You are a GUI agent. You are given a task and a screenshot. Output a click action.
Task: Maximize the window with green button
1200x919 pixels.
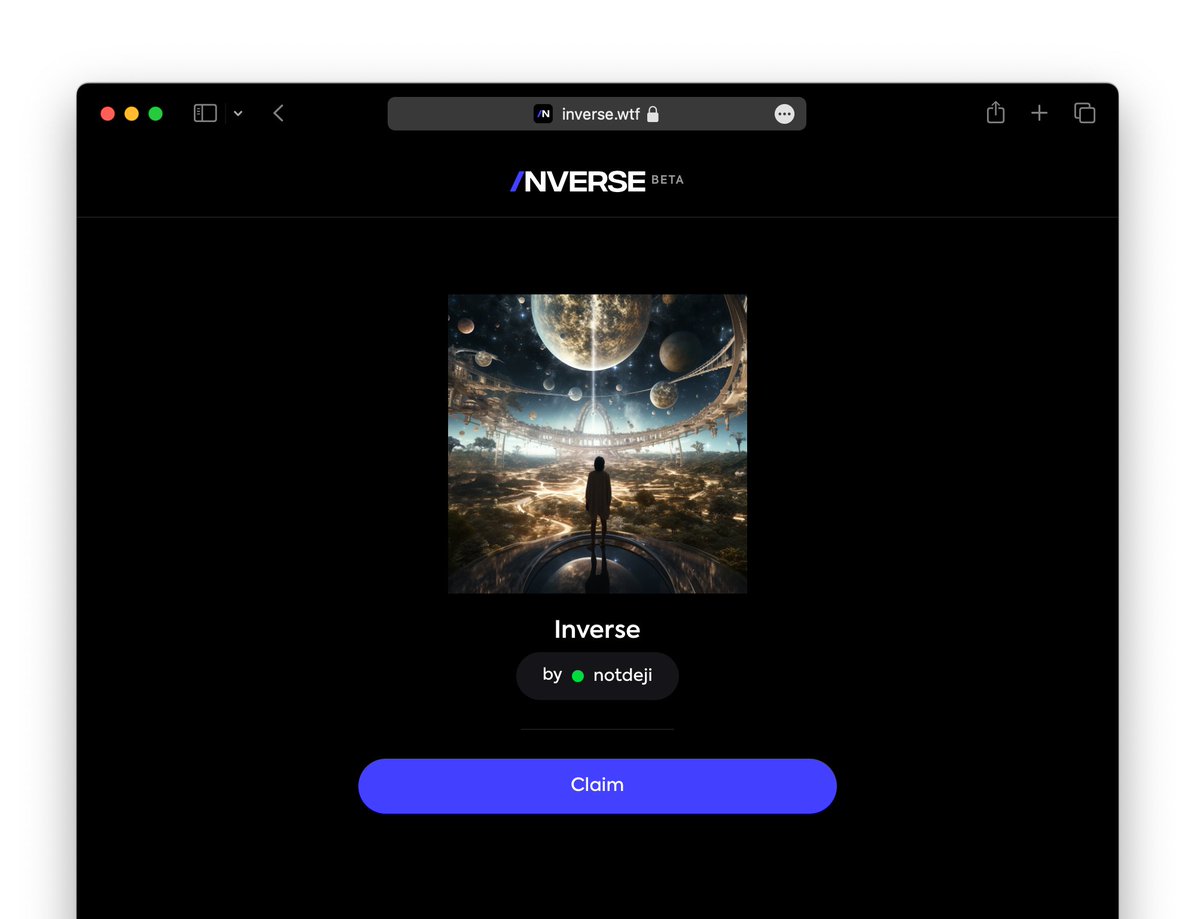coord(155,114)
